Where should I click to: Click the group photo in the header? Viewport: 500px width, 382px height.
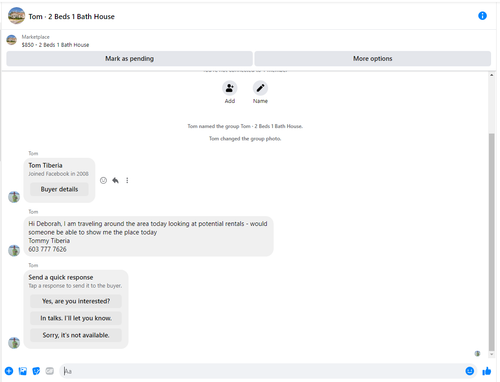[16, 16]
